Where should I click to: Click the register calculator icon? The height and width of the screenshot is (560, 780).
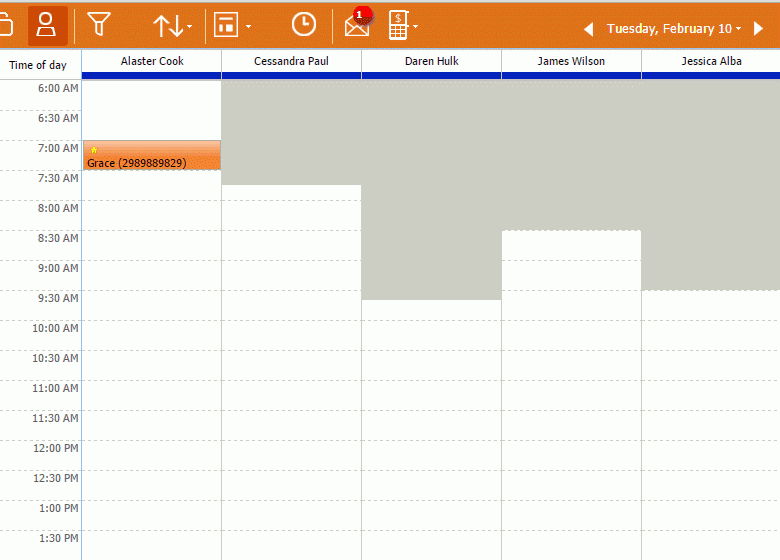[x=398, y=25]
